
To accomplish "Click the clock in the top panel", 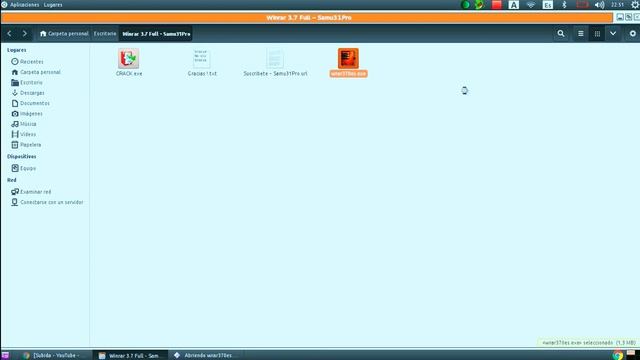I will point(617,5).
